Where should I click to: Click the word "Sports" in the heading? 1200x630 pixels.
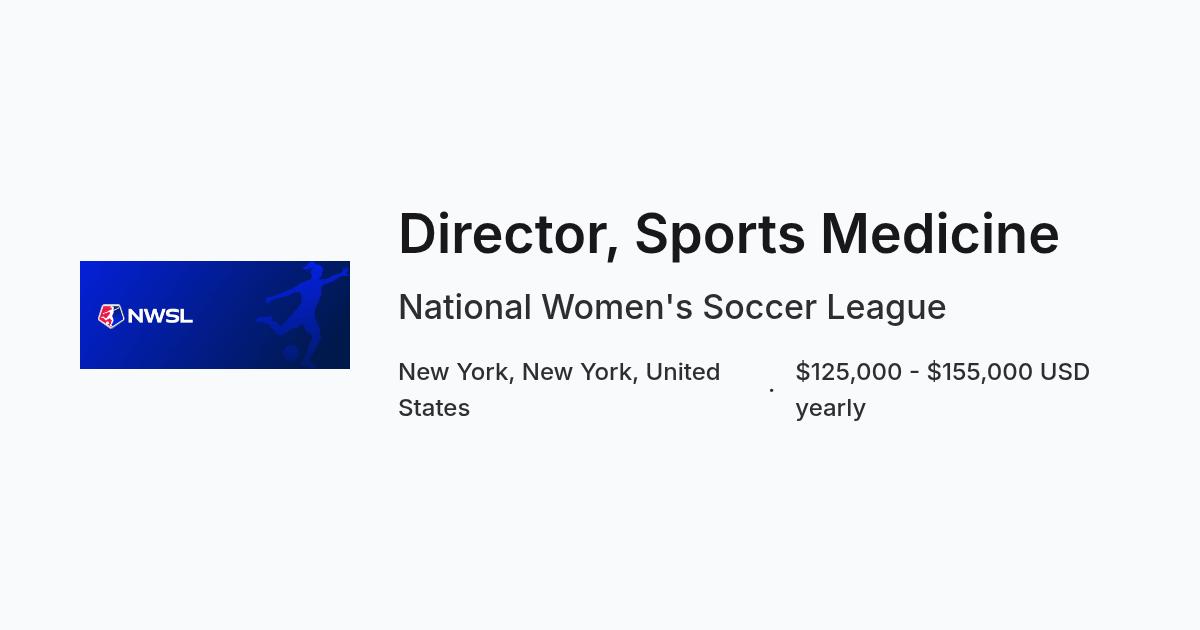(x=720, y=236)
